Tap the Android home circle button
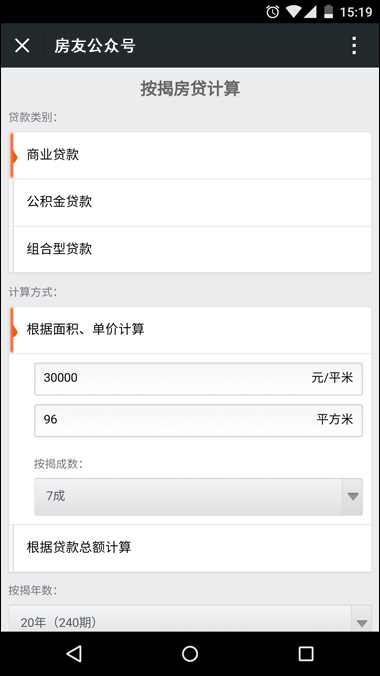 190,654
